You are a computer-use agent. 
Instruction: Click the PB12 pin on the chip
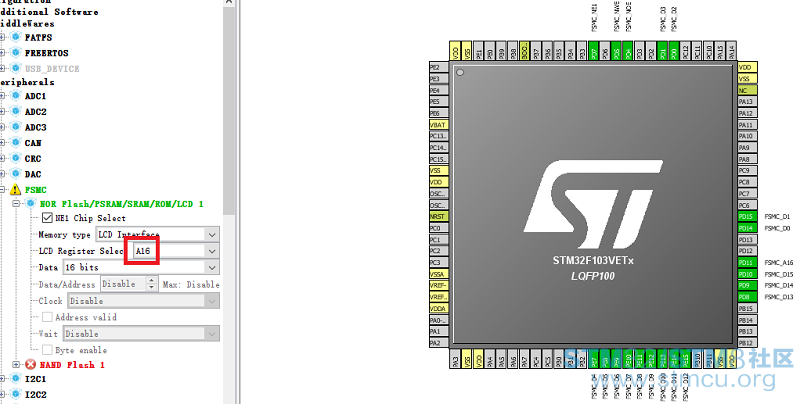click(x=747, y=343)
